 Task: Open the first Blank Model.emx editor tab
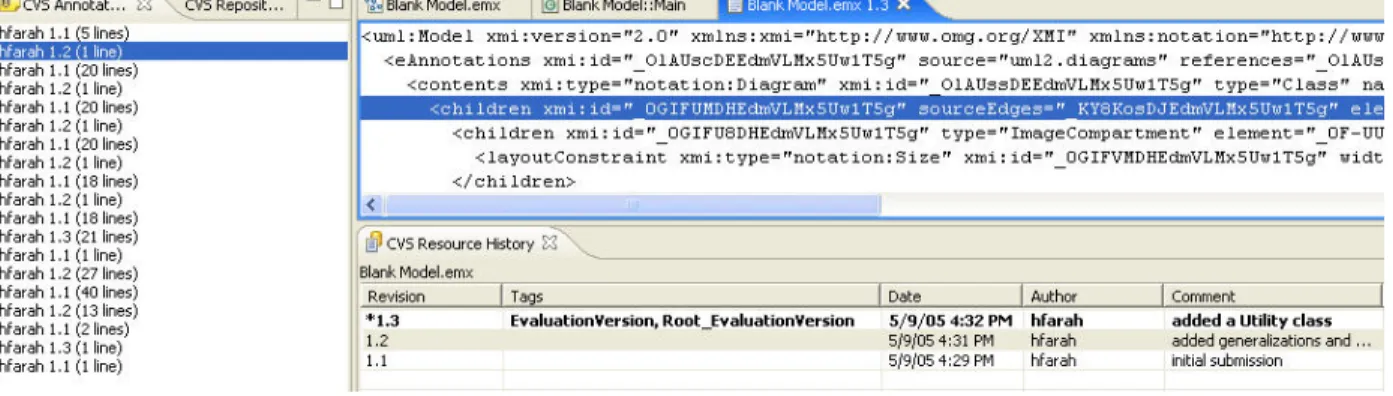[x=442, y=7]
